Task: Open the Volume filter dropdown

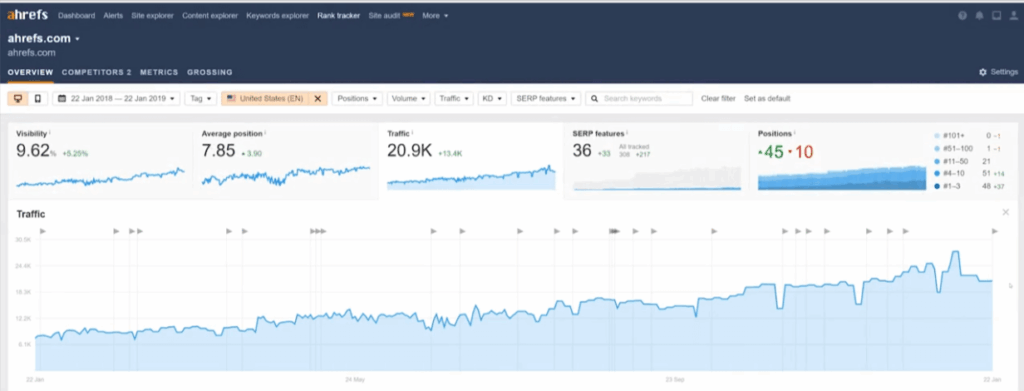Action: pos(408,99)
